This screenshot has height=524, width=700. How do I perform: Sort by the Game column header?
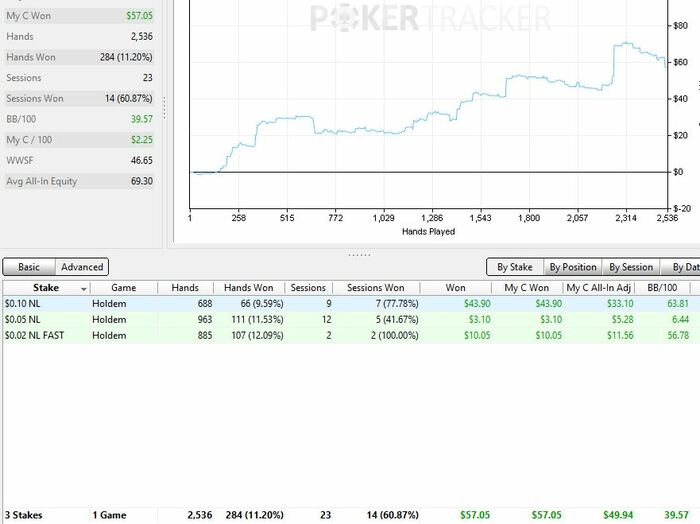point(124,288)
